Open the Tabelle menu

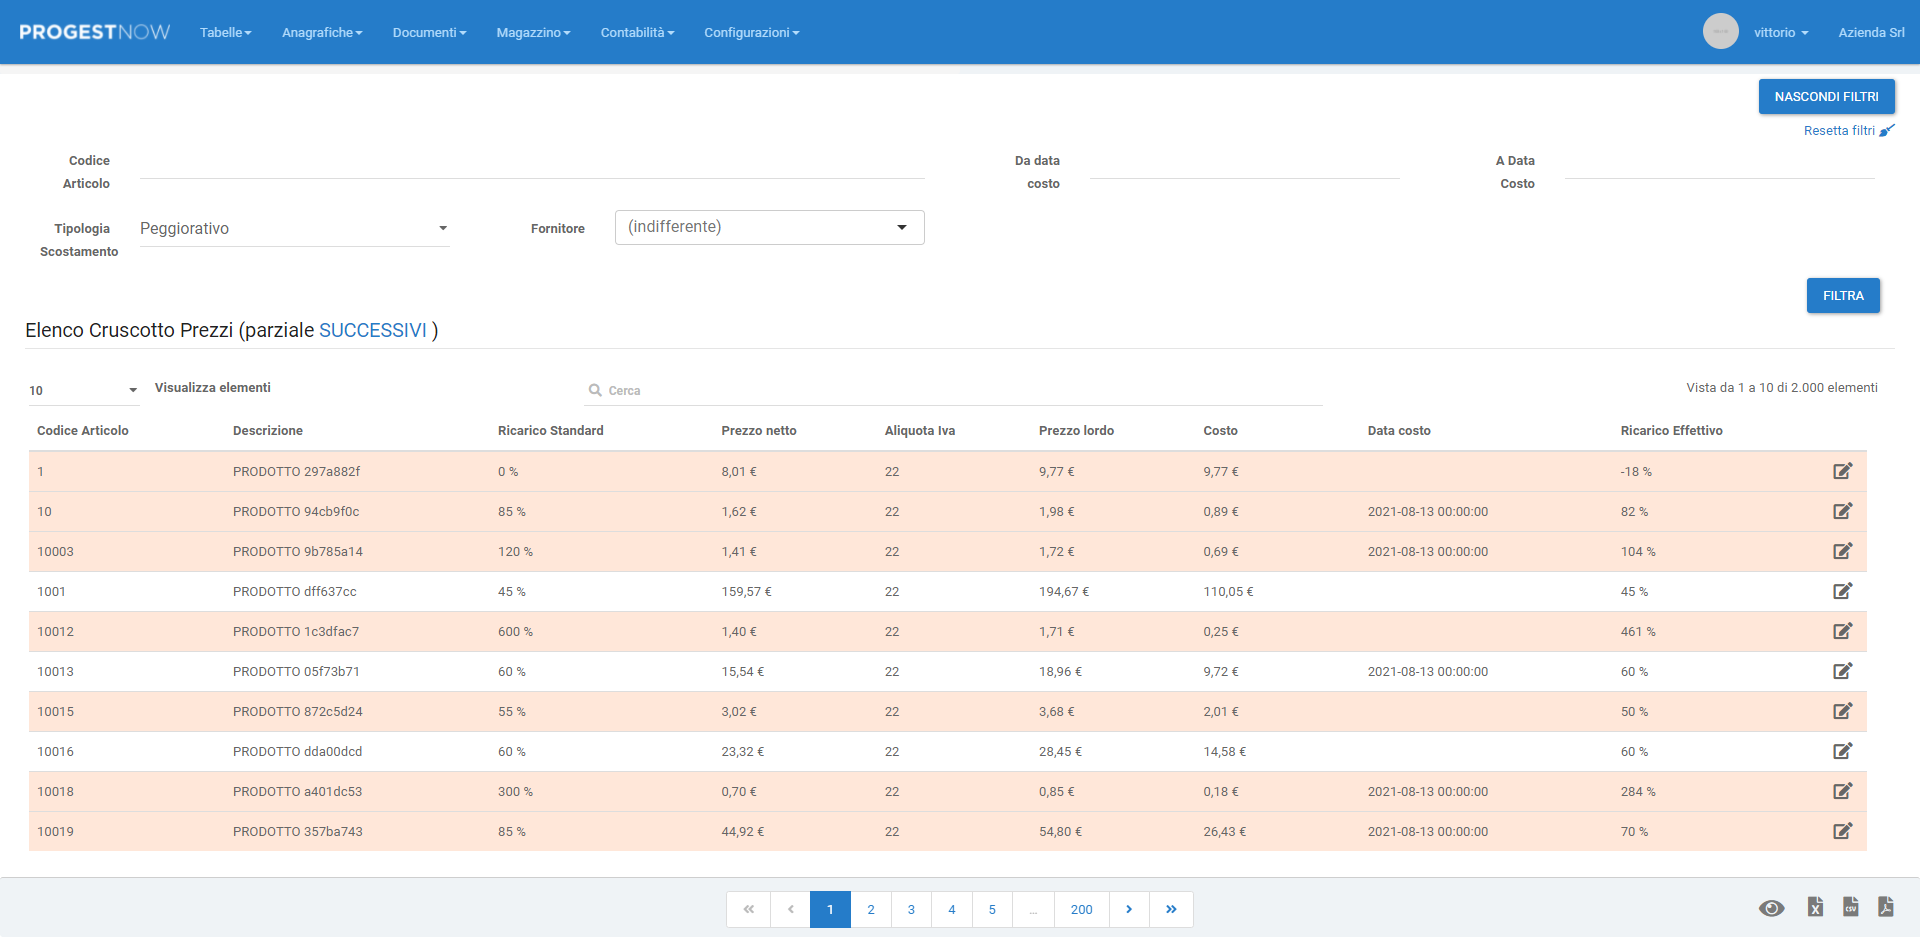click(x=225, y=32)
